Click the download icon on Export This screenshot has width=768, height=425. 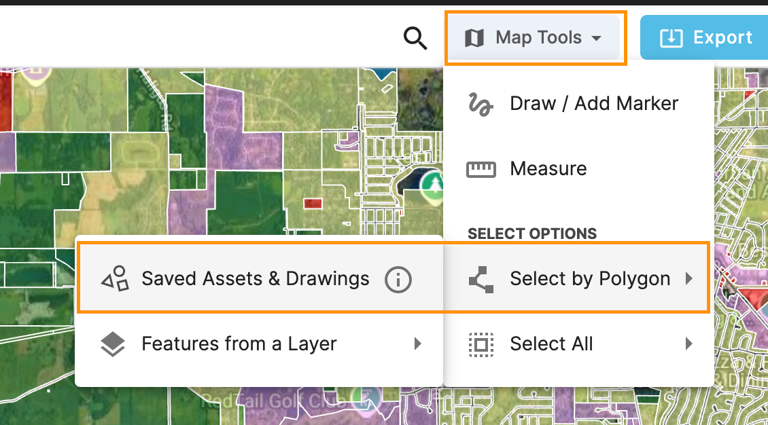click(671, 38)
